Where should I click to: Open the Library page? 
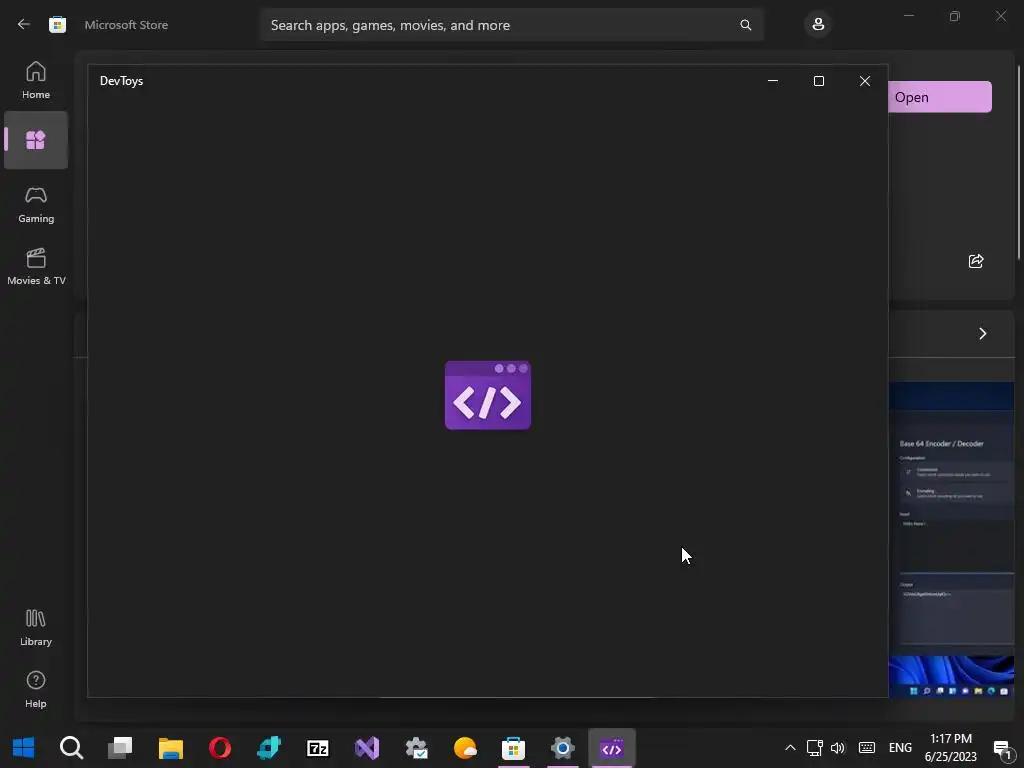(x=36, y=627)
